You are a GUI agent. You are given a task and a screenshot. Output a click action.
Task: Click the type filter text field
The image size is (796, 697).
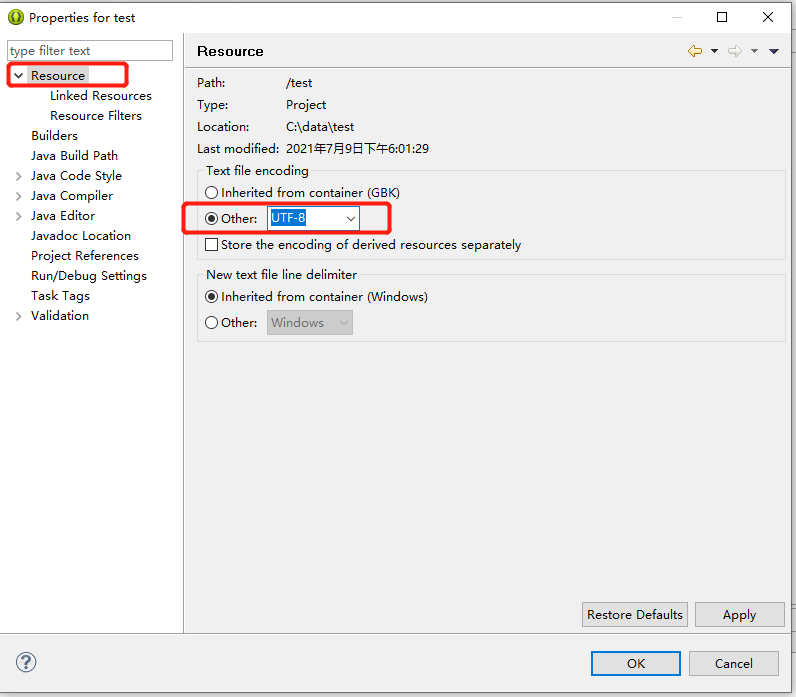click(90, 51)
